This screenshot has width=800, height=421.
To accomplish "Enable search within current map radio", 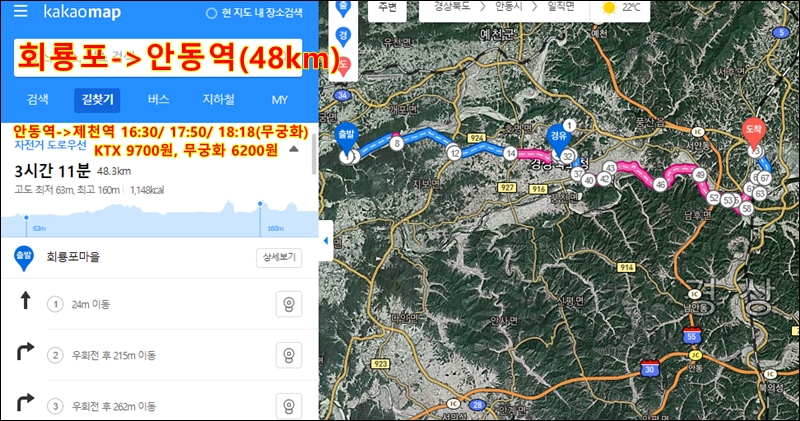I will point(211,13).
